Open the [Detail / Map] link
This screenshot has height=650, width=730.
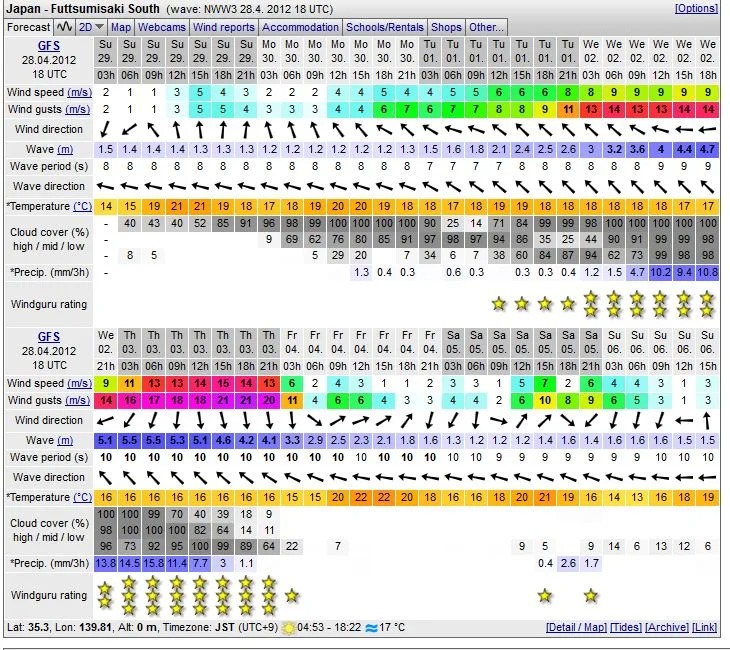click(x=576, y=627)
